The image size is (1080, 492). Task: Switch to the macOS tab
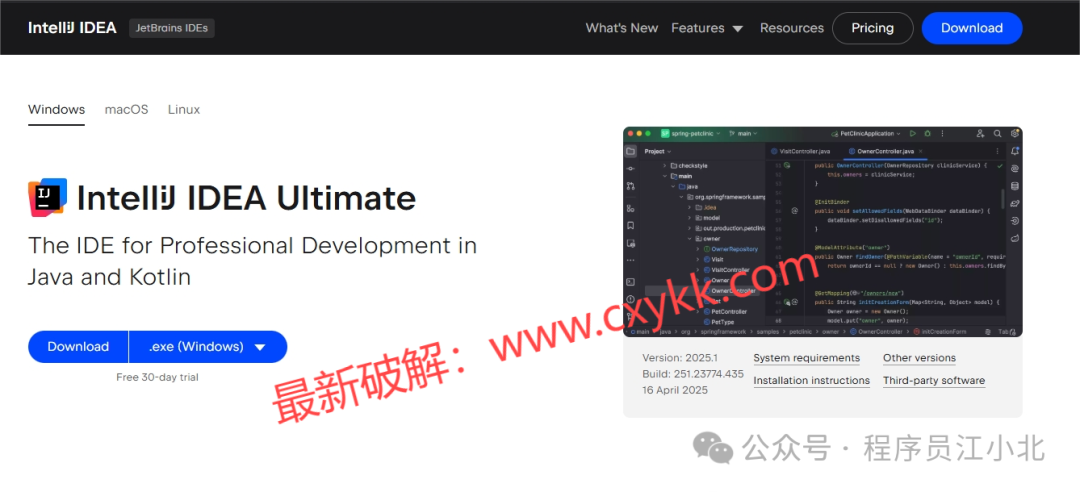127,110
